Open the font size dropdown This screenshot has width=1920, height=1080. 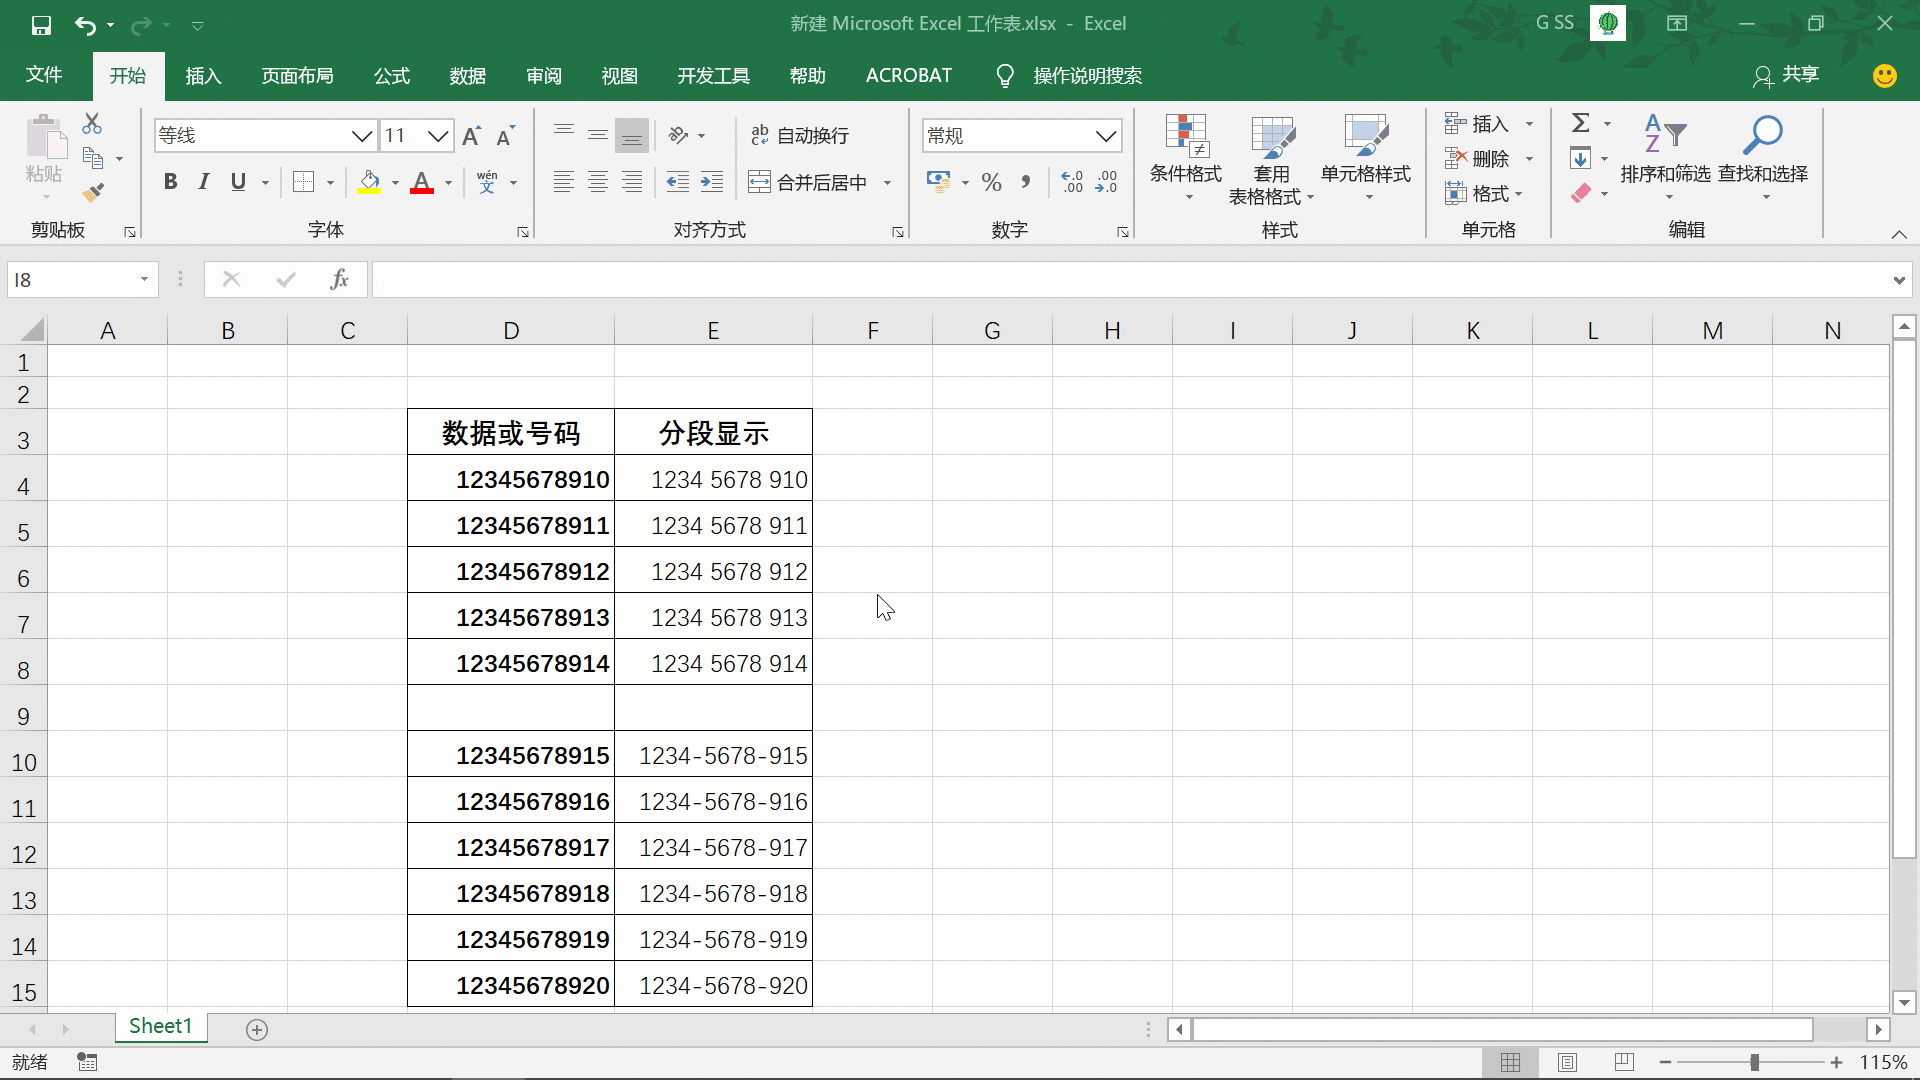438,135
